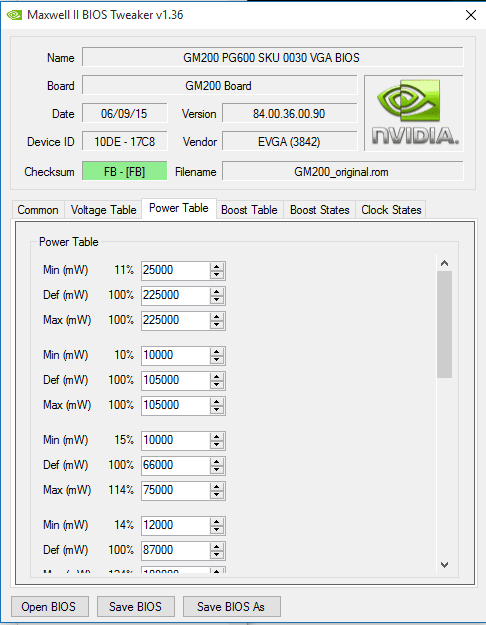Increase the Min 25000 value with up arrow

click(217, 267)
